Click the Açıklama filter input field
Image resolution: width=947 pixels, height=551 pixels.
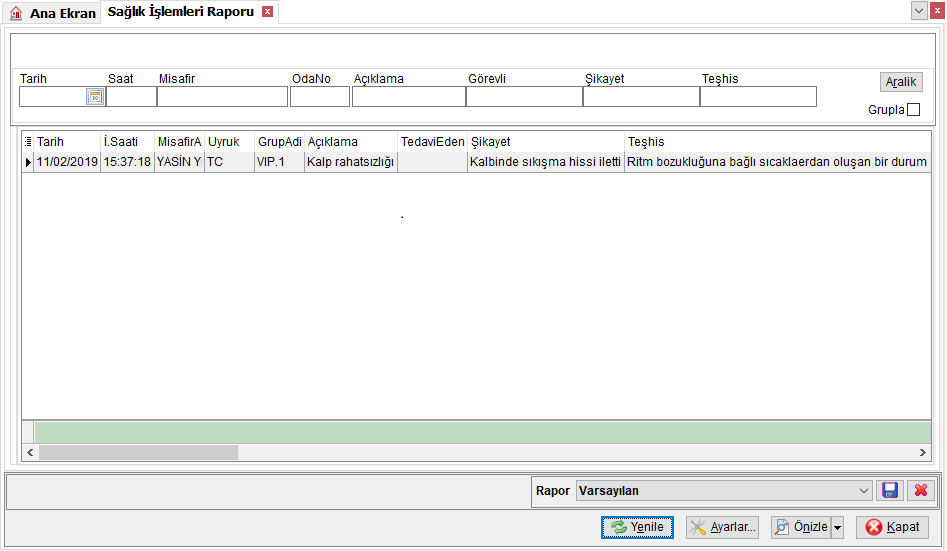click(x=409, y=97)
